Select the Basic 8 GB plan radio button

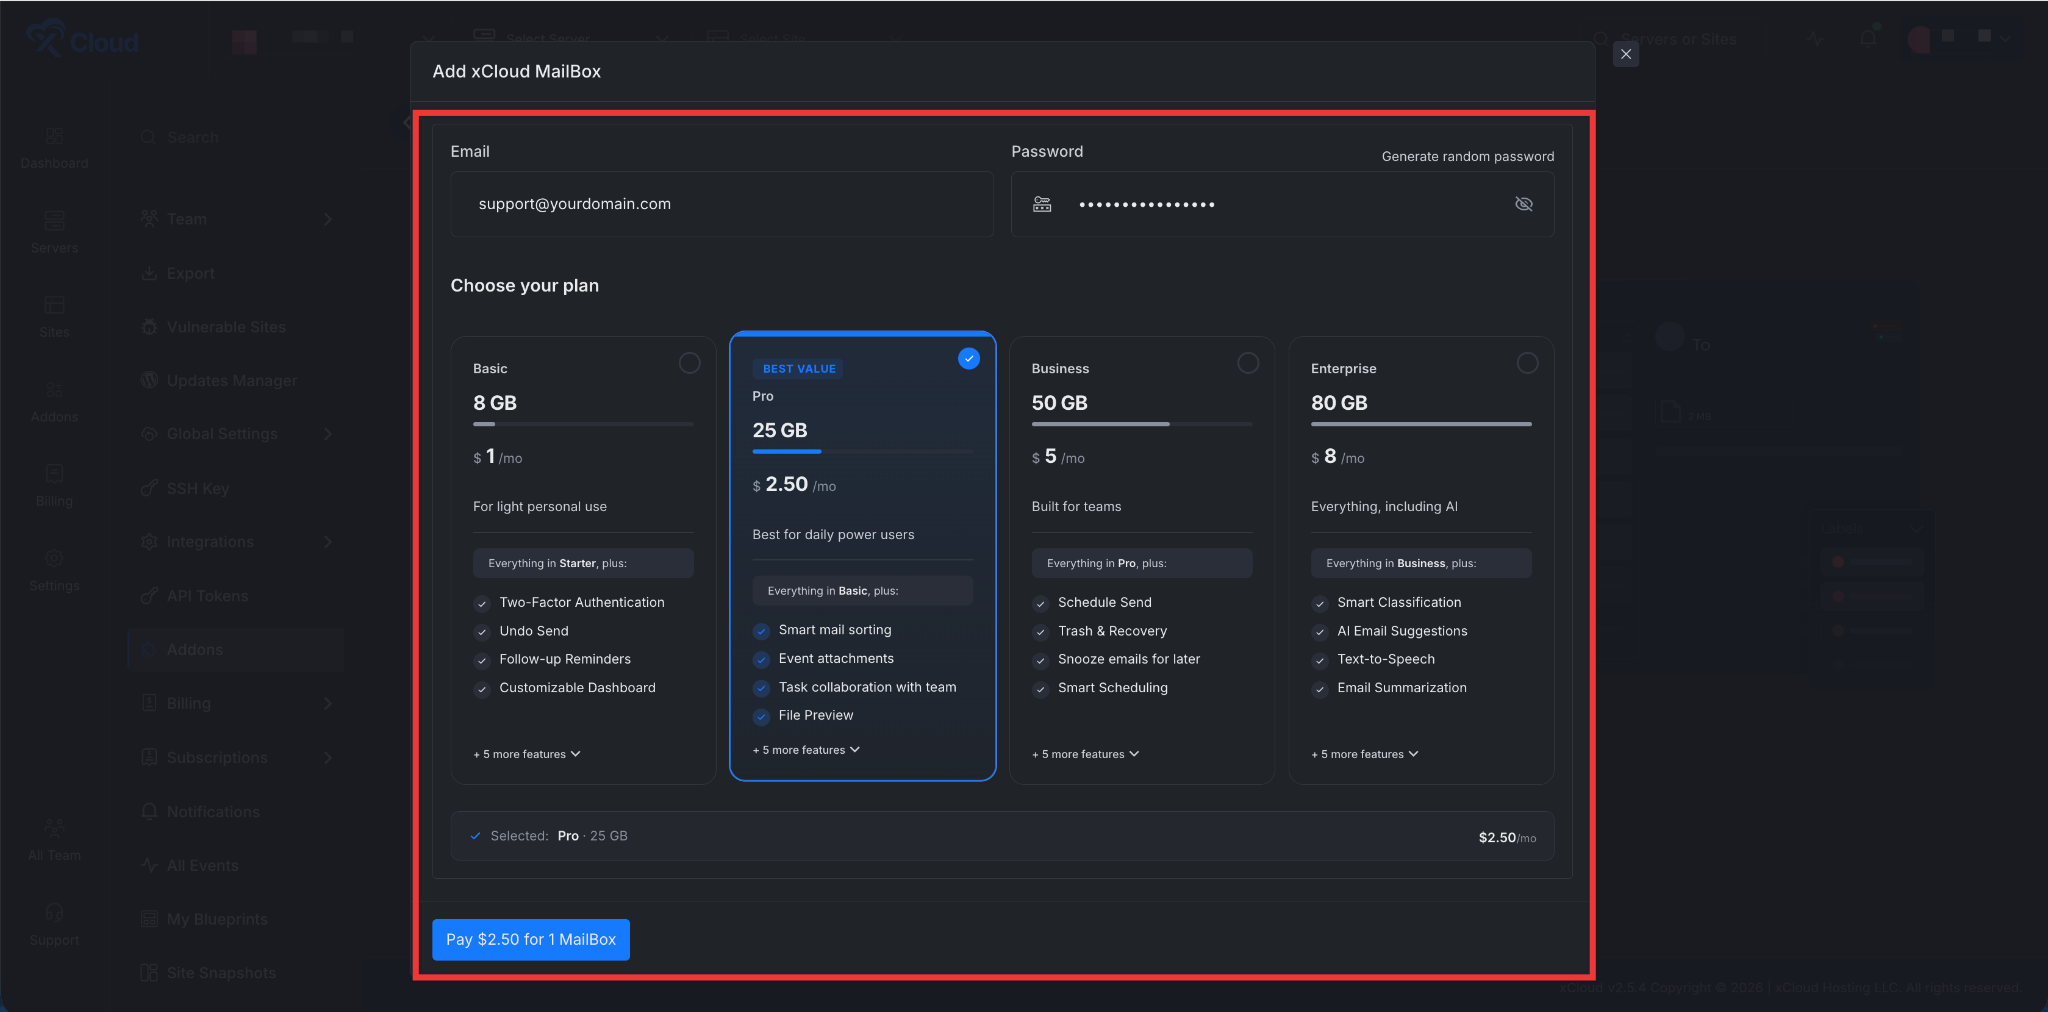coord(689,363)
